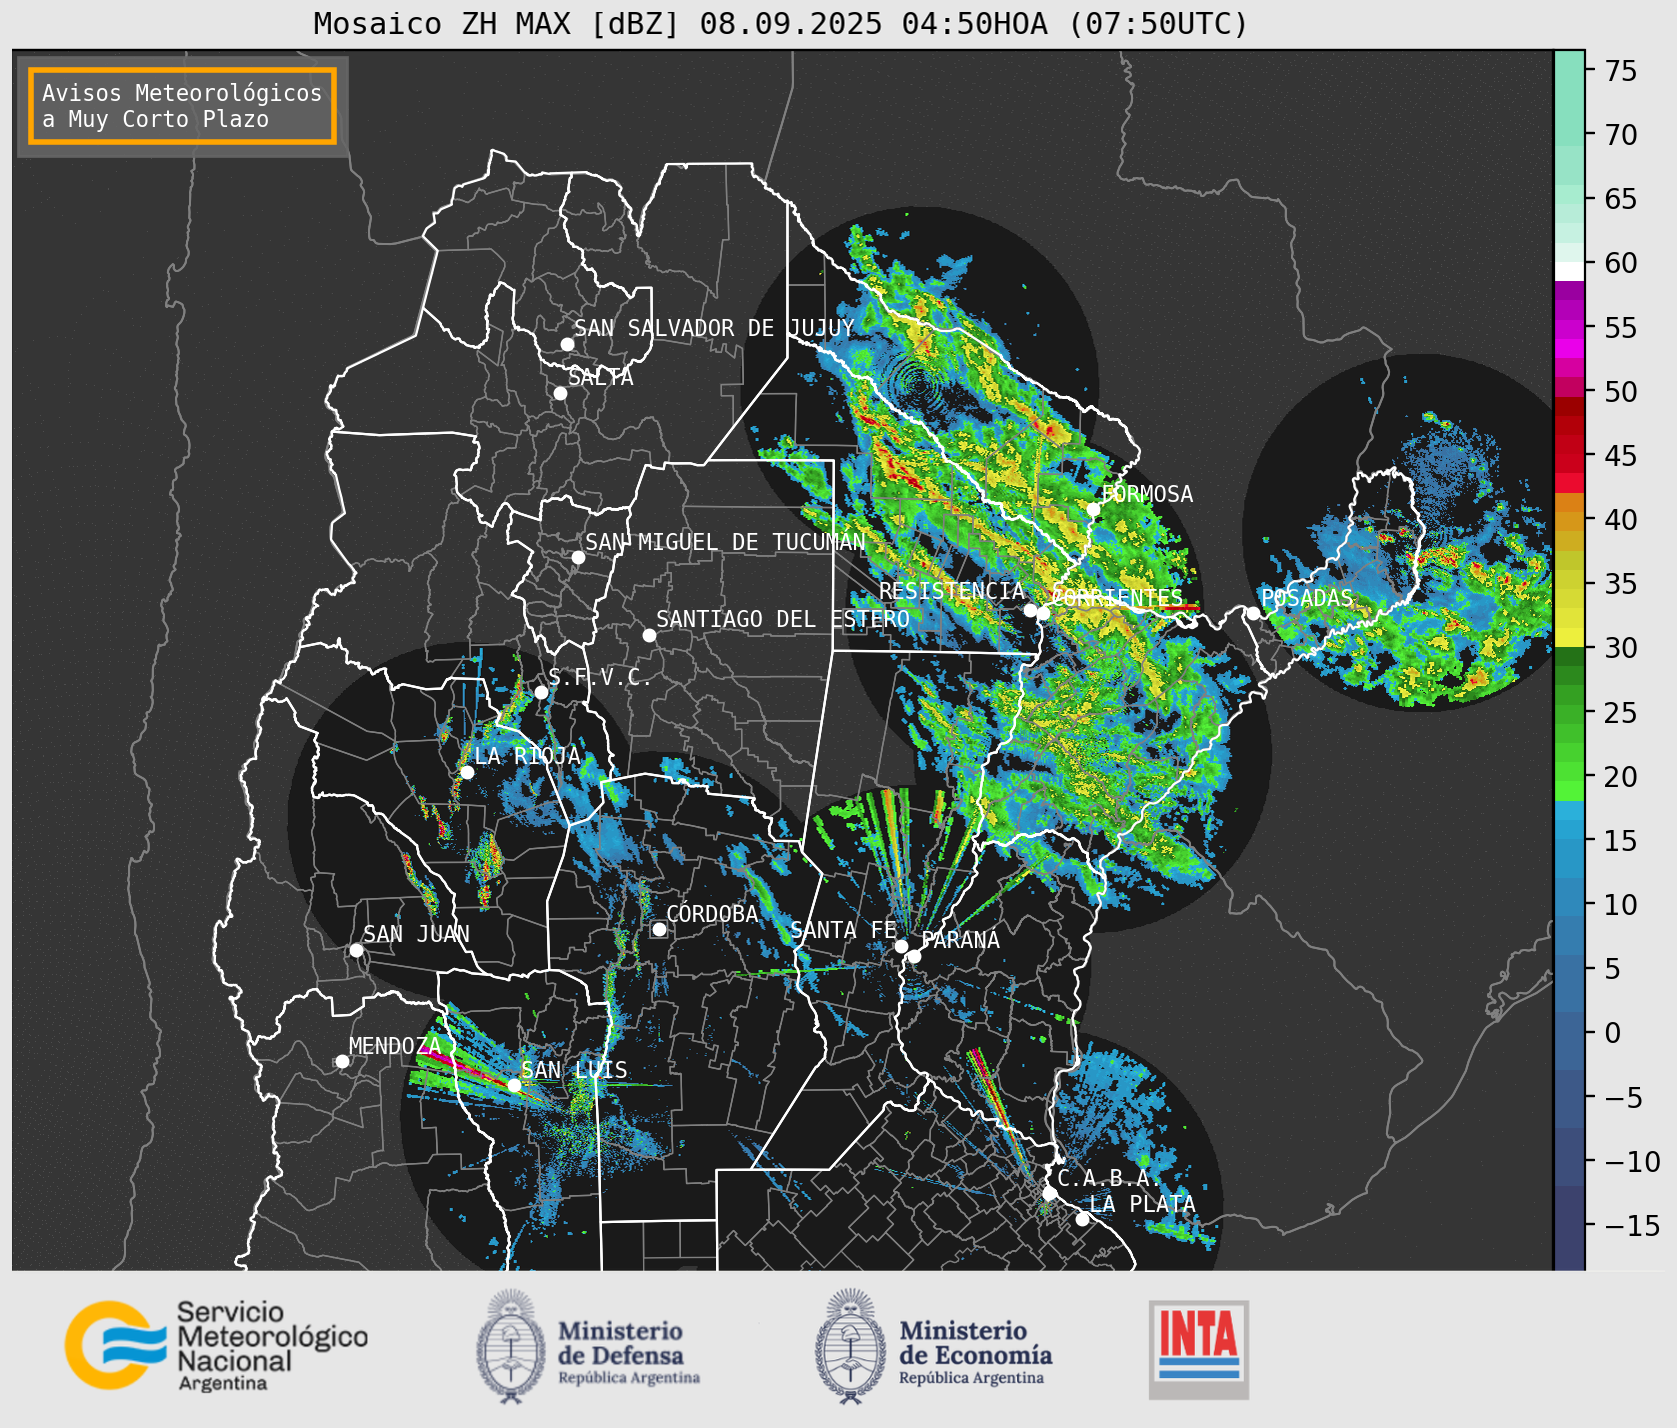Click the colorbar label 0
Screen dimensions: 1677x1428
[1613, 1032]
